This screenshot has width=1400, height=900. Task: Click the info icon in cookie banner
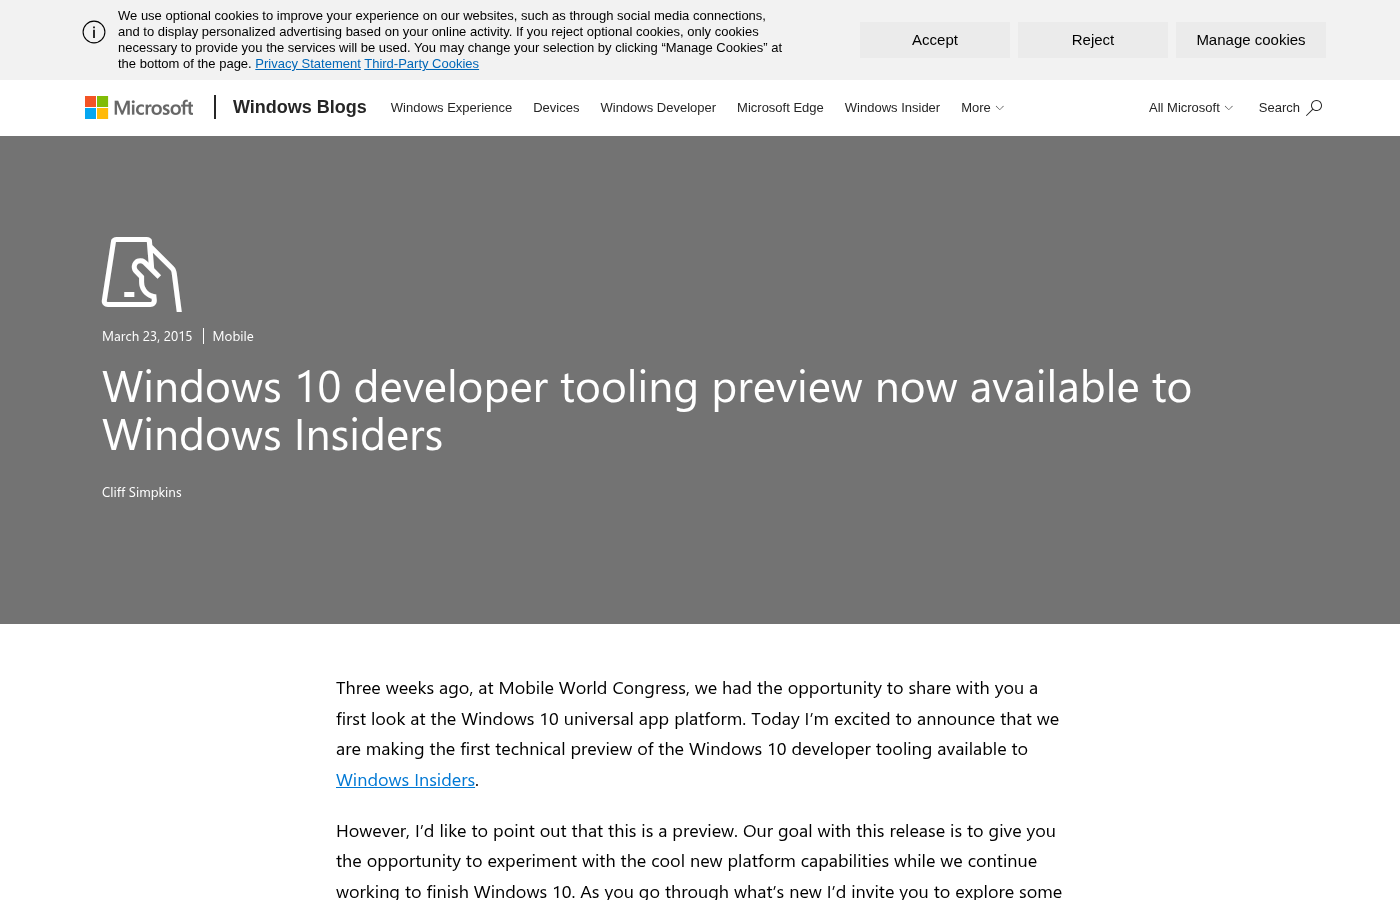click(x=94, y=32)
